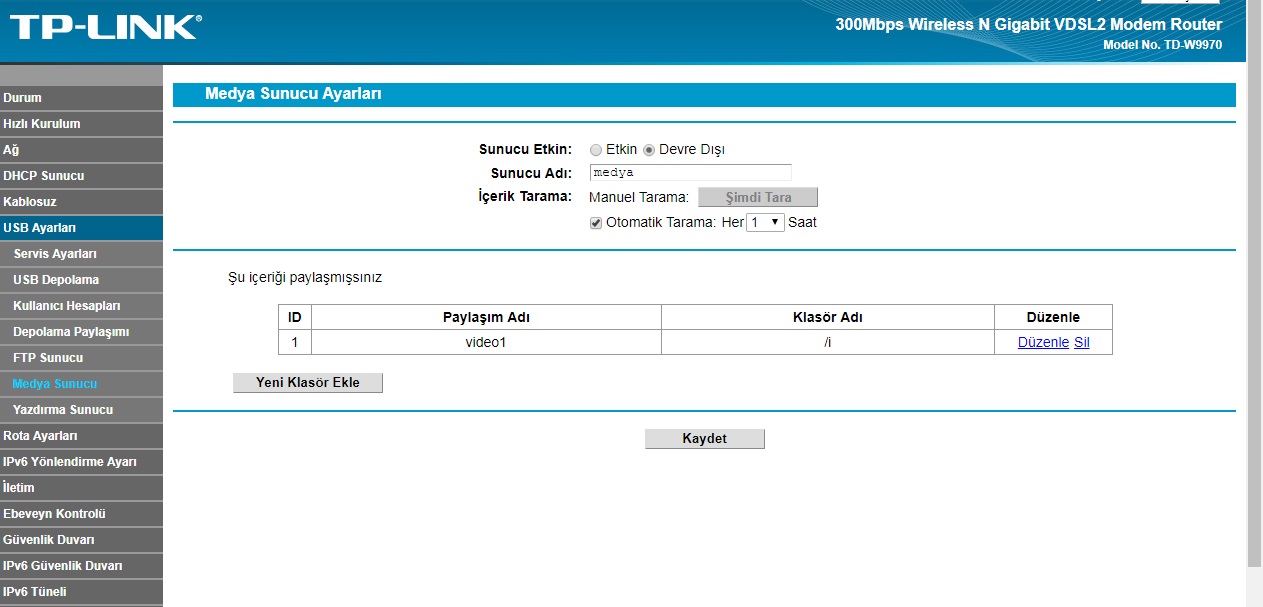This screenshot has height=607, width=1263.
Task: Open the Depolama Paylaşımı submenu item
Action: [x=81, y=332]
